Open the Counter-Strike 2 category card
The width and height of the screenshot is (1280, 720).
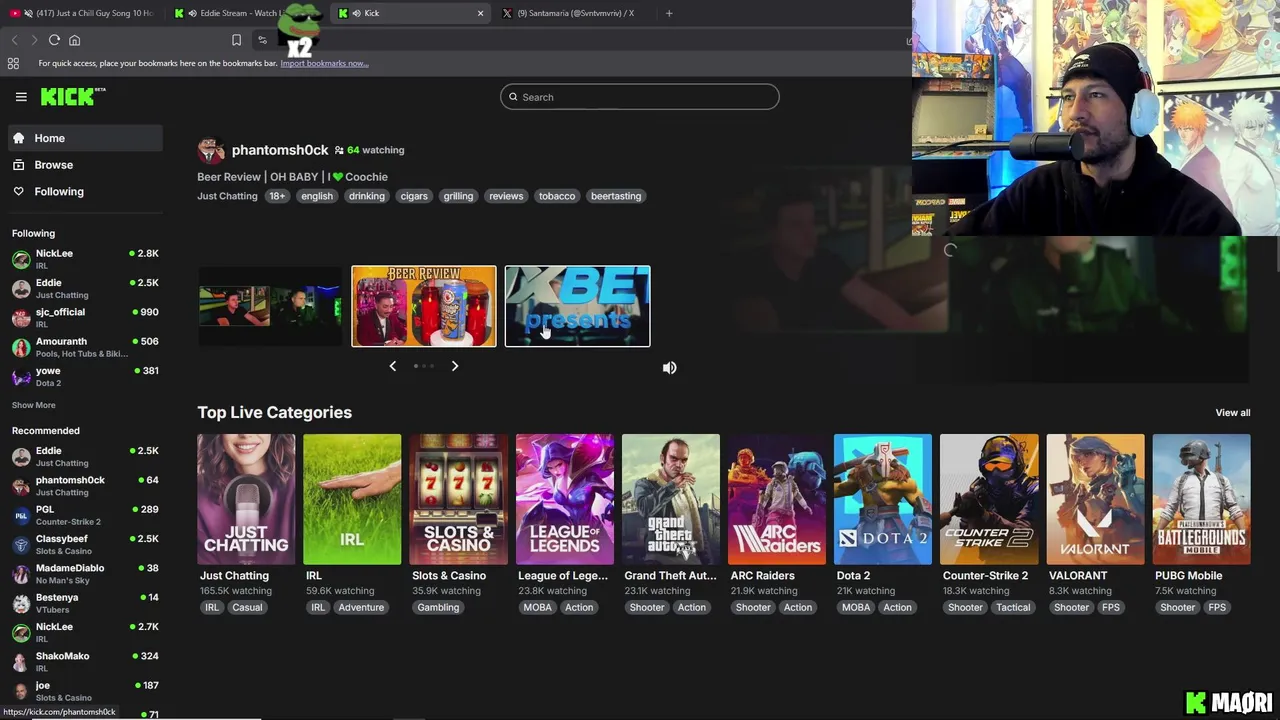click(x=989, y=499)
